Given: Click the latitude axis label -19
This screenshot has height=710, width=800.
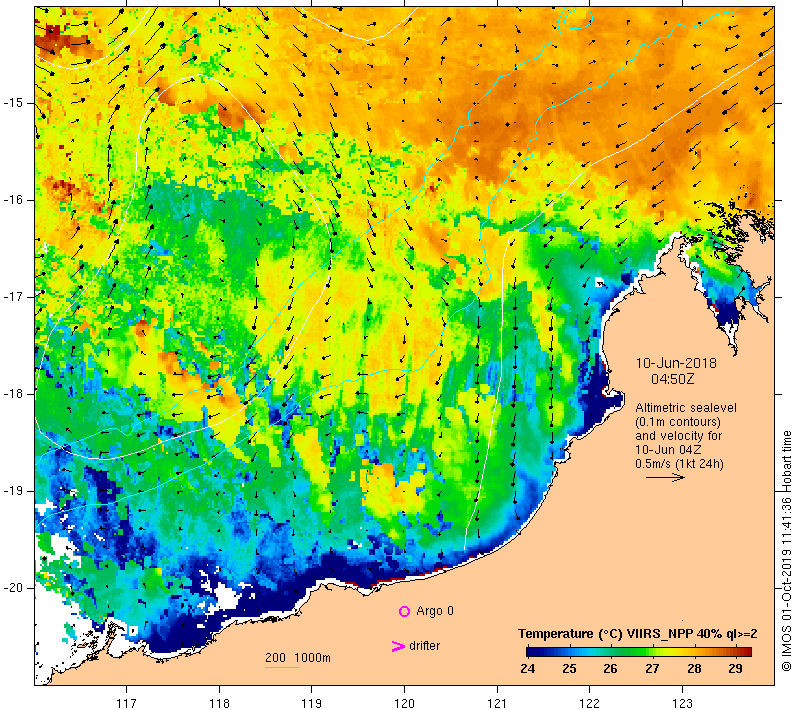Looking at the screenshot, I should point(12,491).
